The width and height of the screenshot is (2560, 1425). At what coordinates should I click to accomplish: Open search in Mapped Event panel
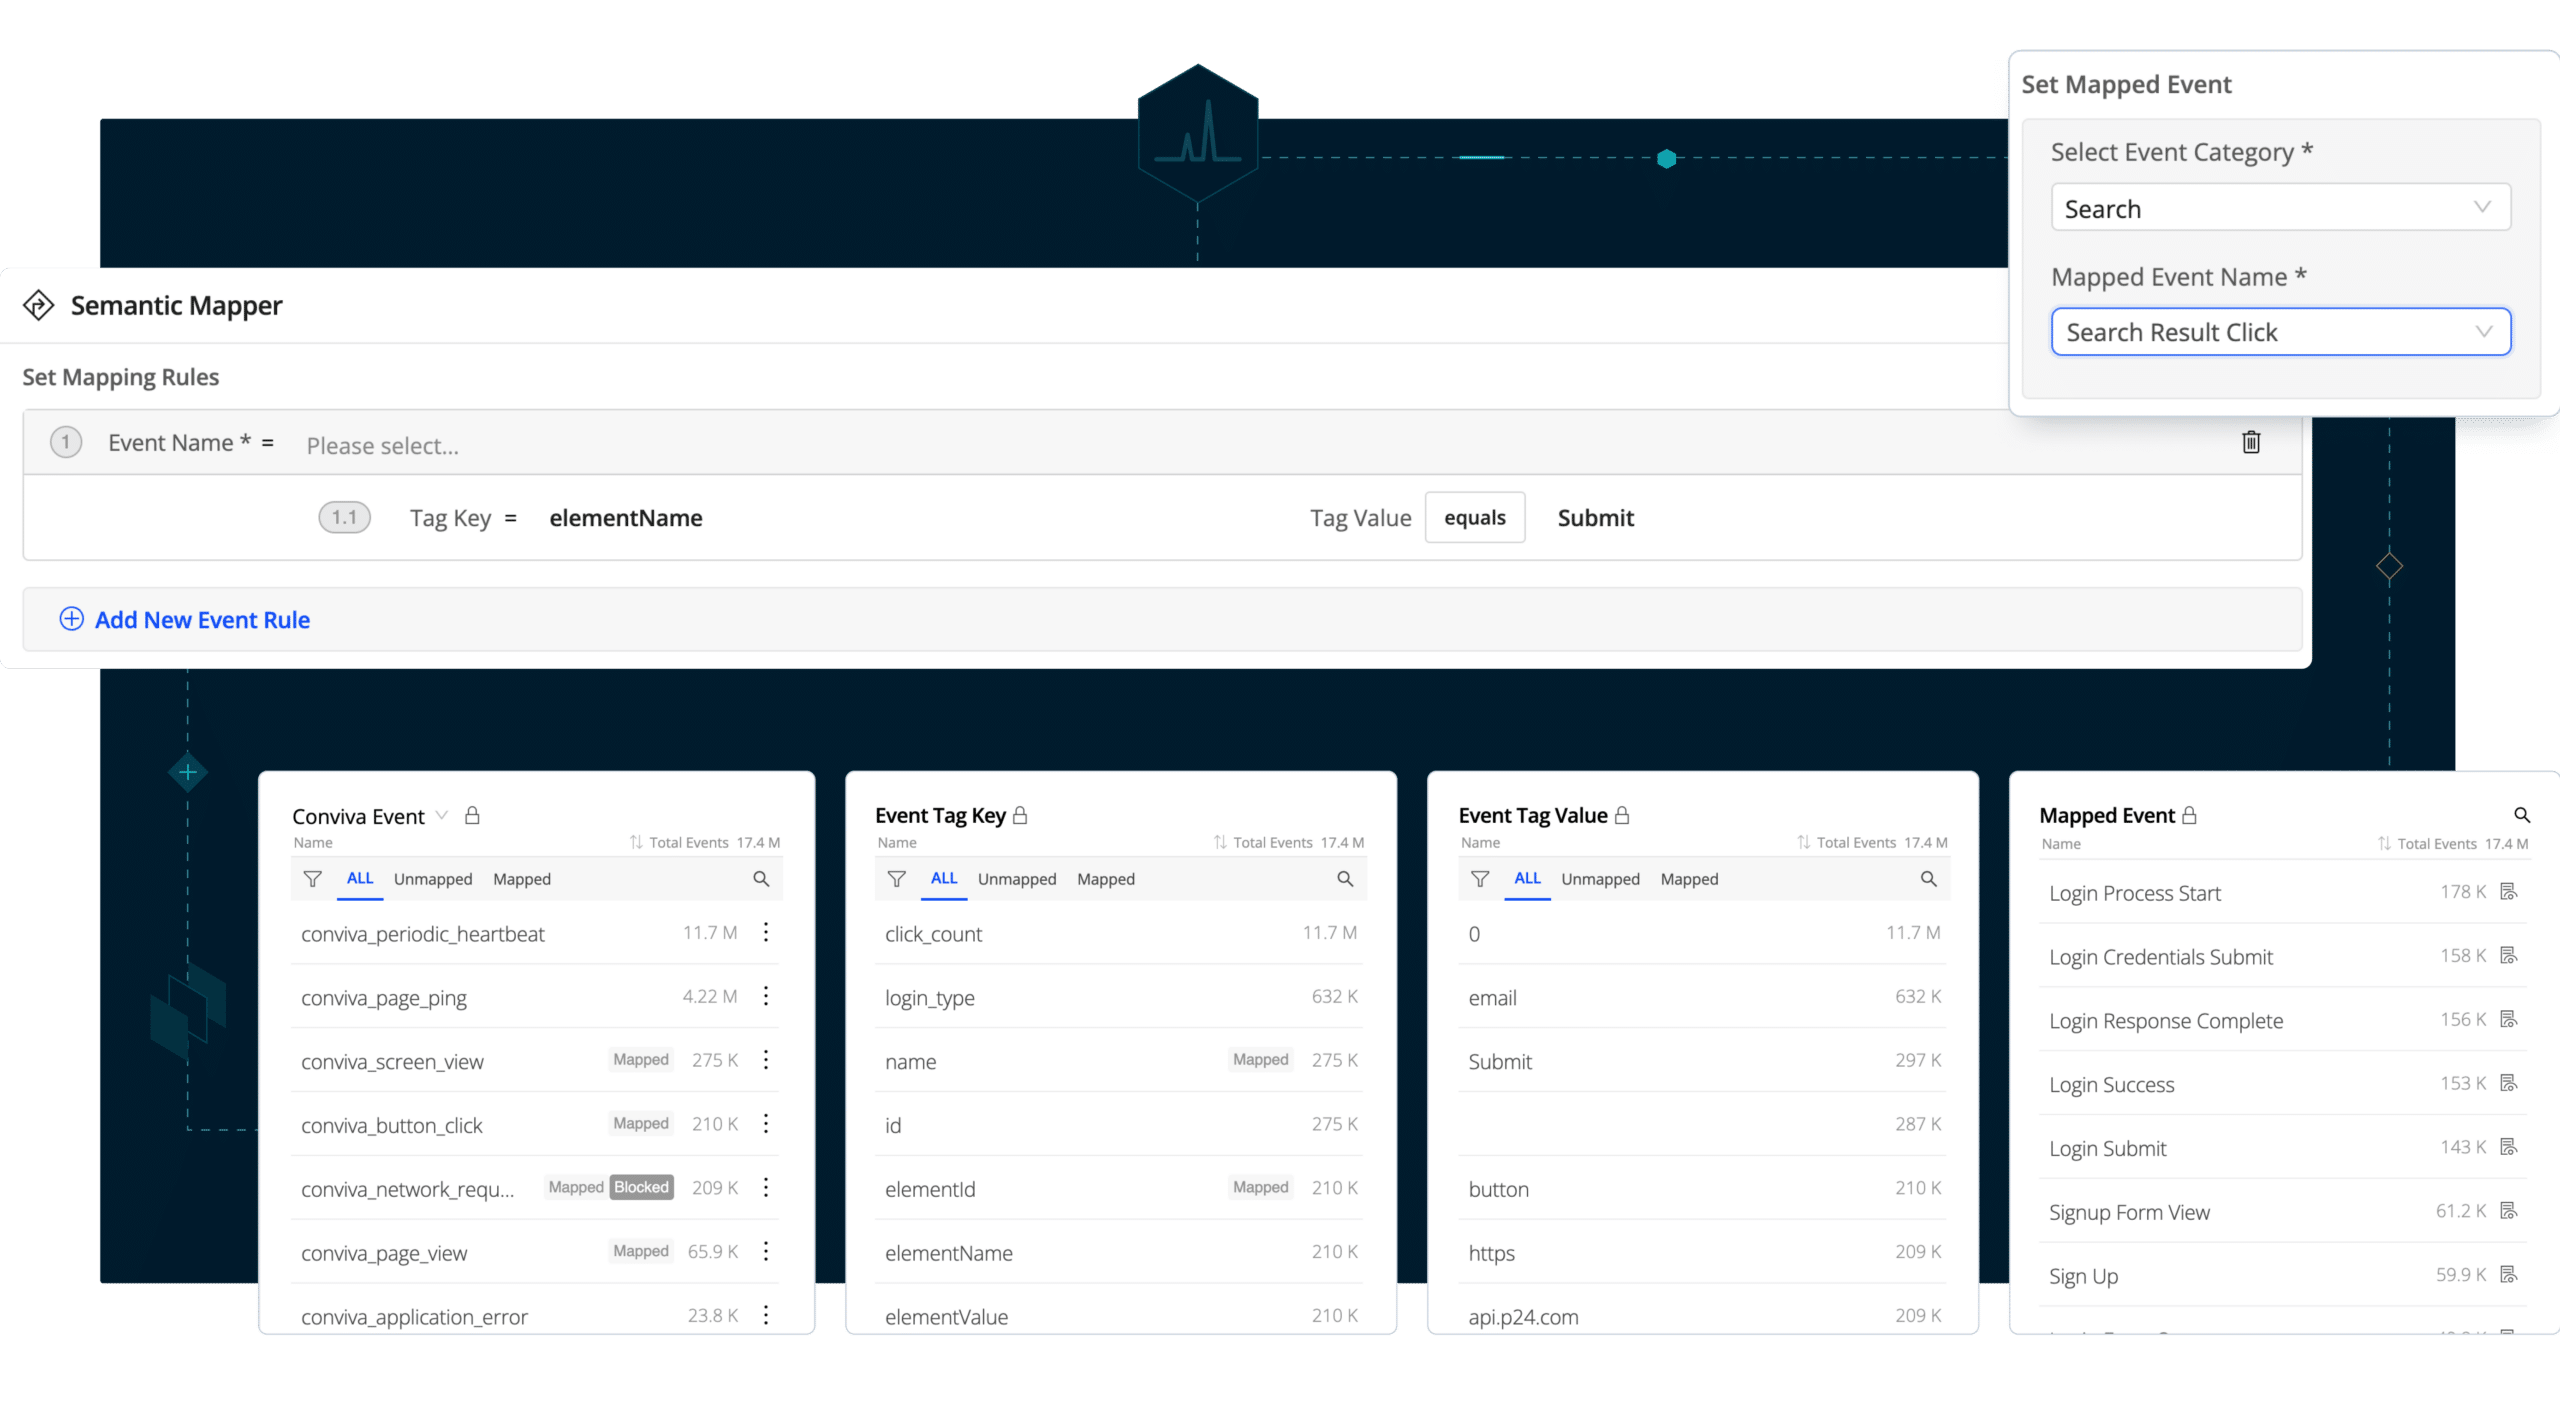click(2521, 815)
